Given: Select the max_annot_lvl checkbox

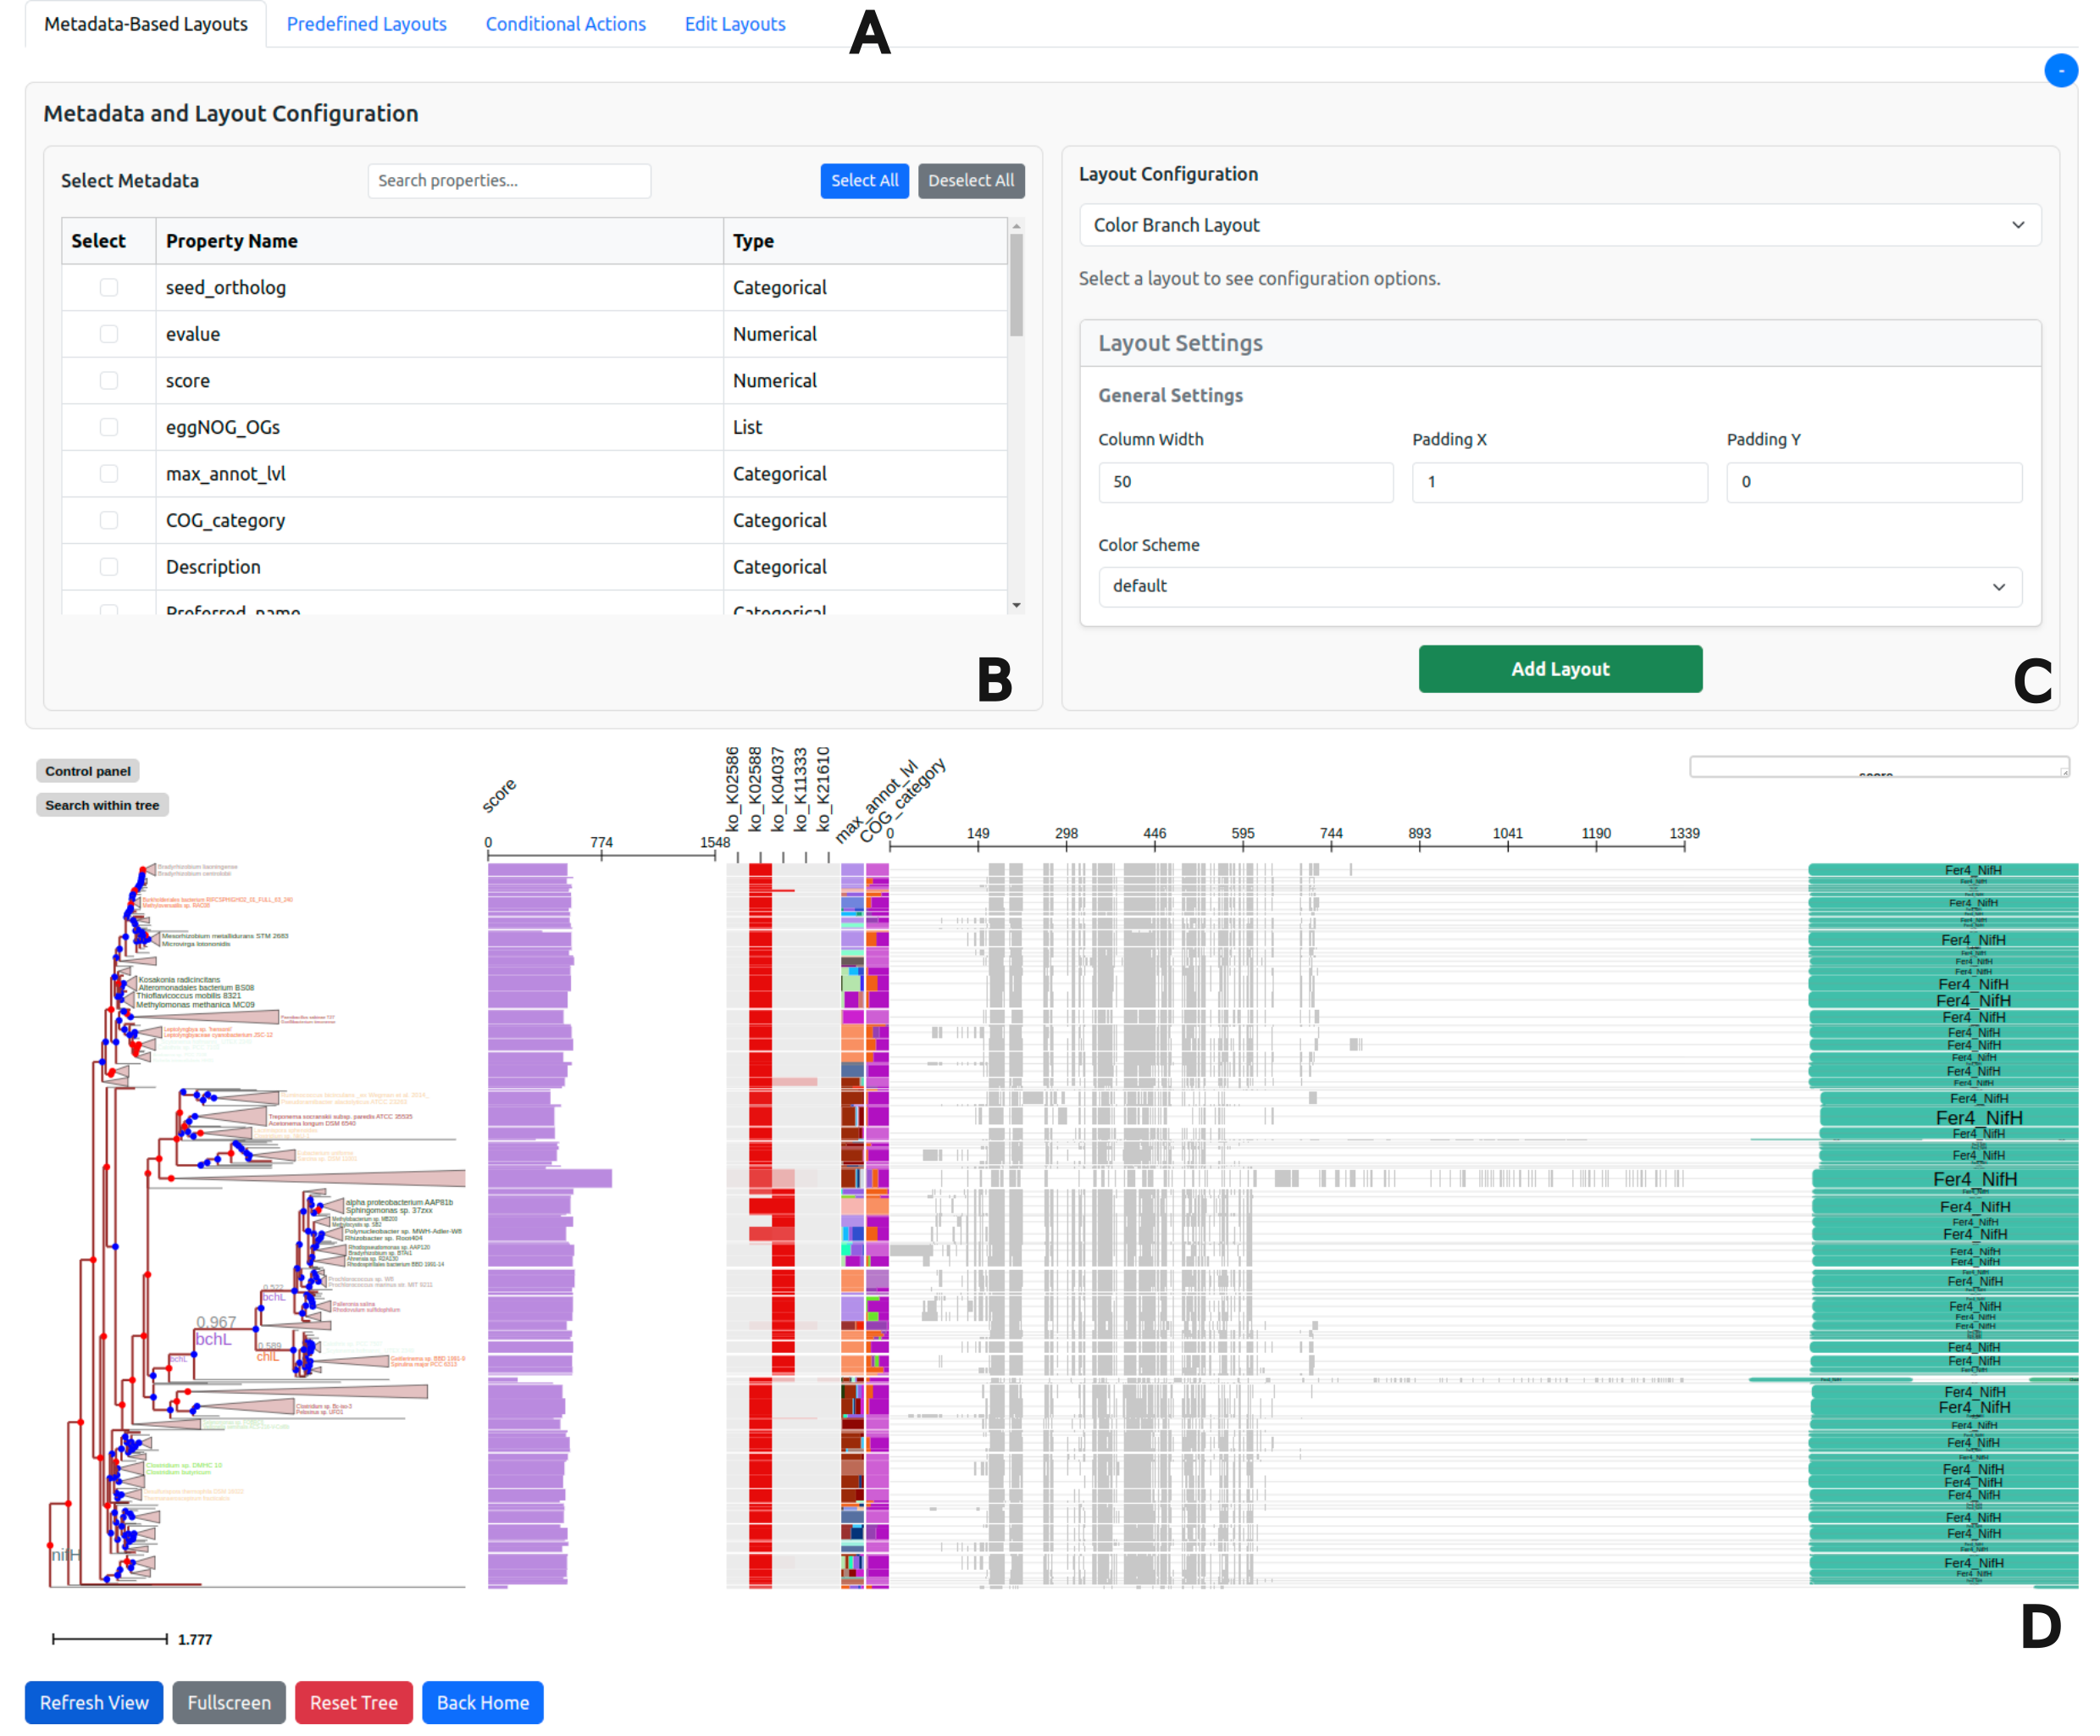Looking at the screenshot, I should 109,474.
